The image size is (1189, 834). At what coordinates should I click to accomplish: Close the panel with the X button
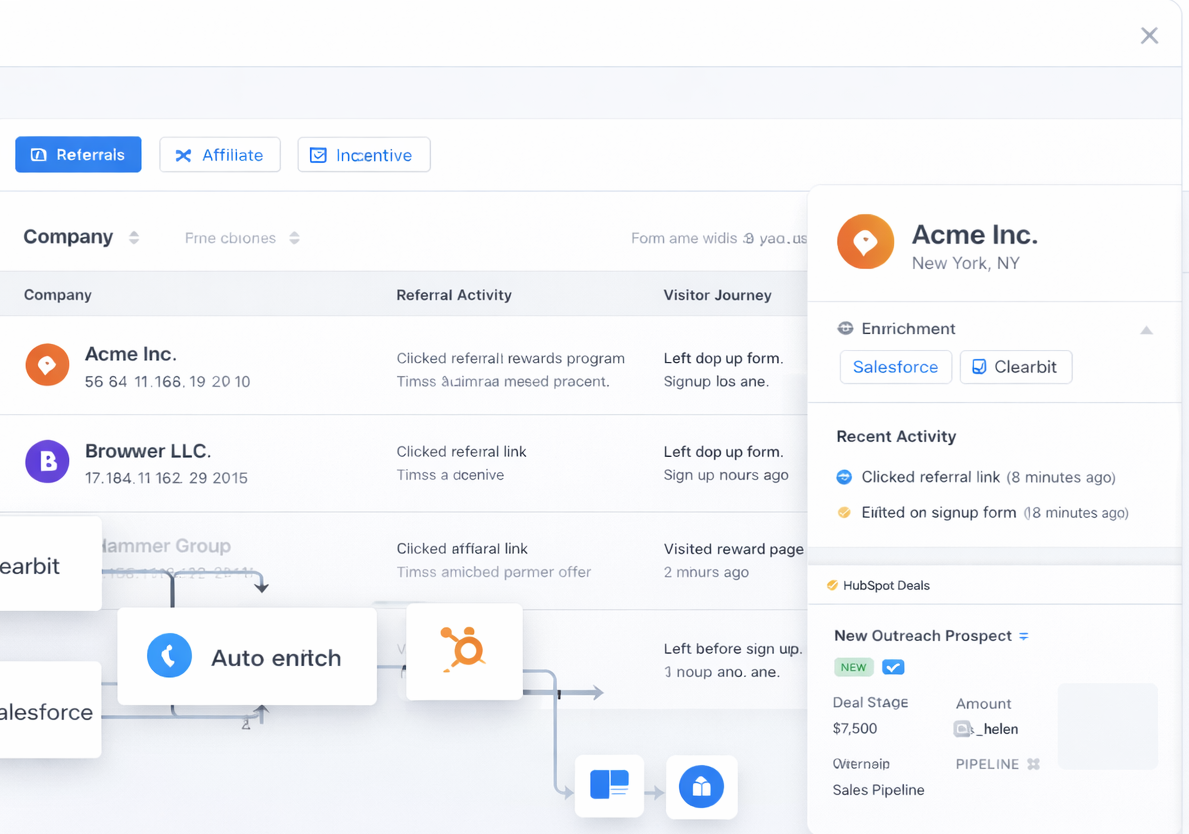coord(1149,36)
